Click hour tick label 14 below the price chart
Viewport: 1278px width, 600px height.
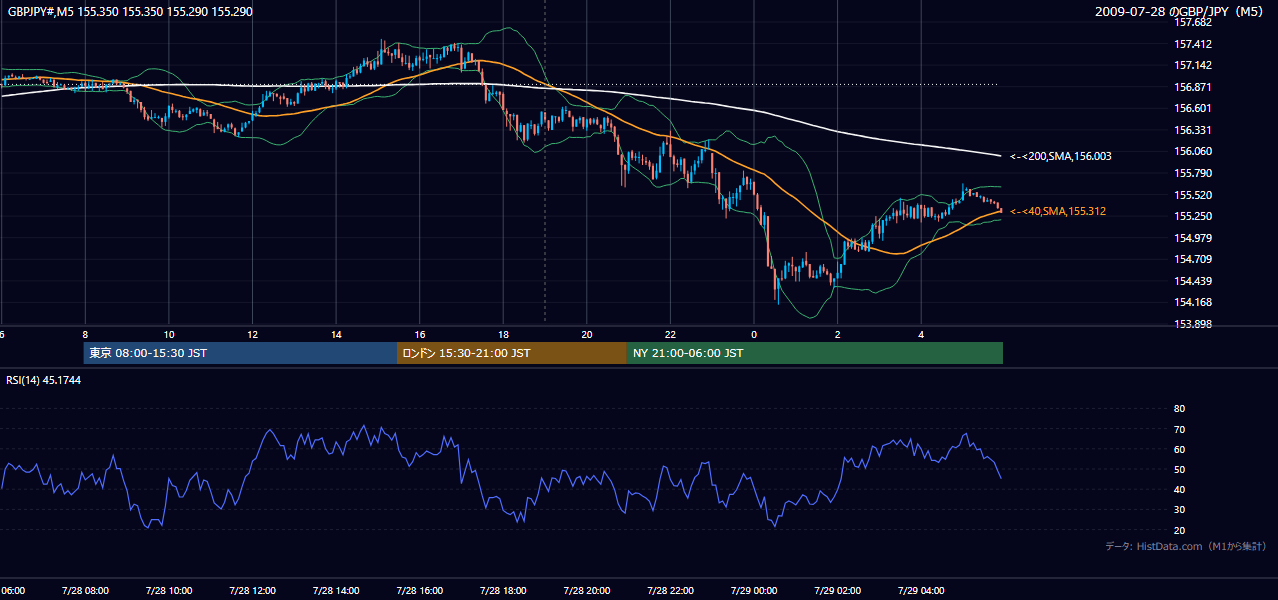(337, 335)
